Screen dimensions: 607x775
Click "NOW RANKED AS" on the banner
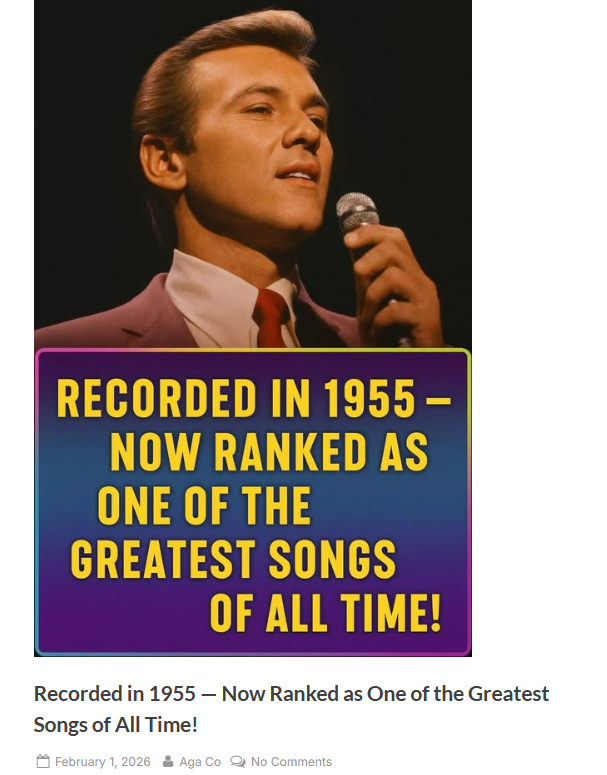[x=268, y=453]
